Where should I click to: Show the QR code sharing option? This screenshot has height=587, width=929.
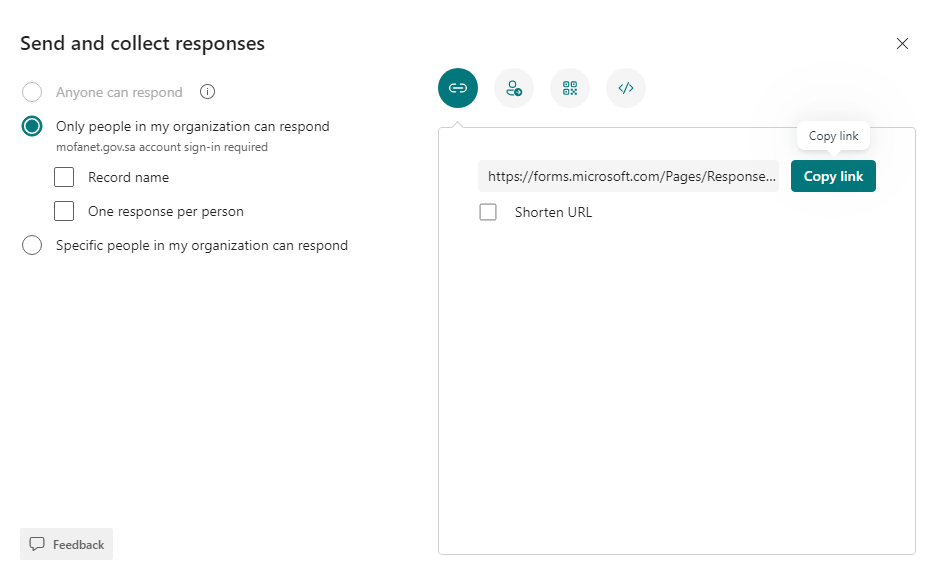[570, 88]
